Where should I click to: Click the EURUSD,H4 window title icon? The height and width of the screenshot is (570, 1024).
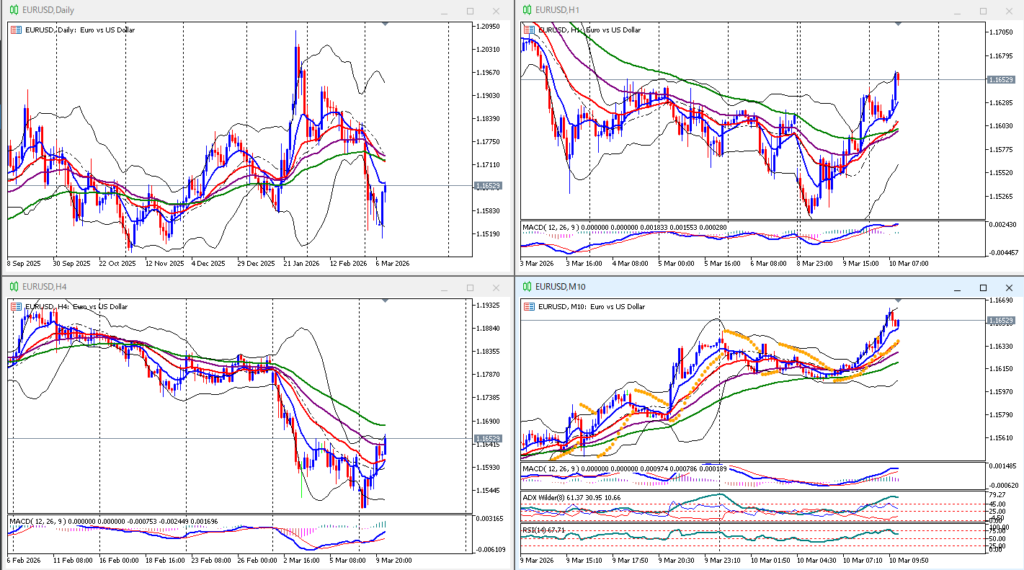[14, 287]
